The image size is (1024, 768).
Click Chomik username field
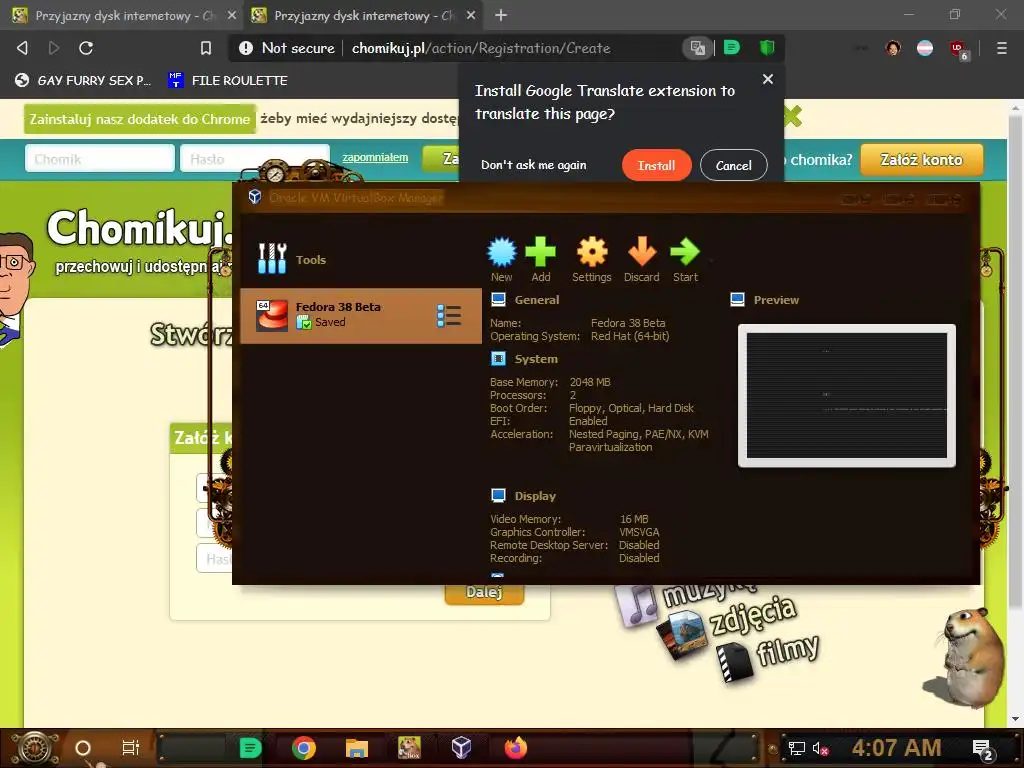(x=100, y=159)
